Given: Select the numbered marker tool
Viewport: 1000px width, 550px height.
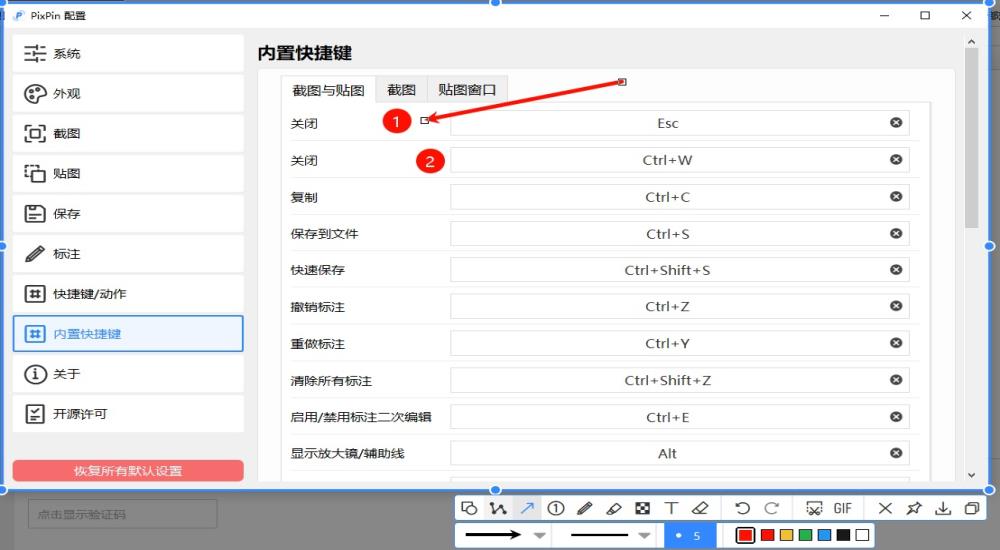Looking at the screenshot, I should 556,508.
